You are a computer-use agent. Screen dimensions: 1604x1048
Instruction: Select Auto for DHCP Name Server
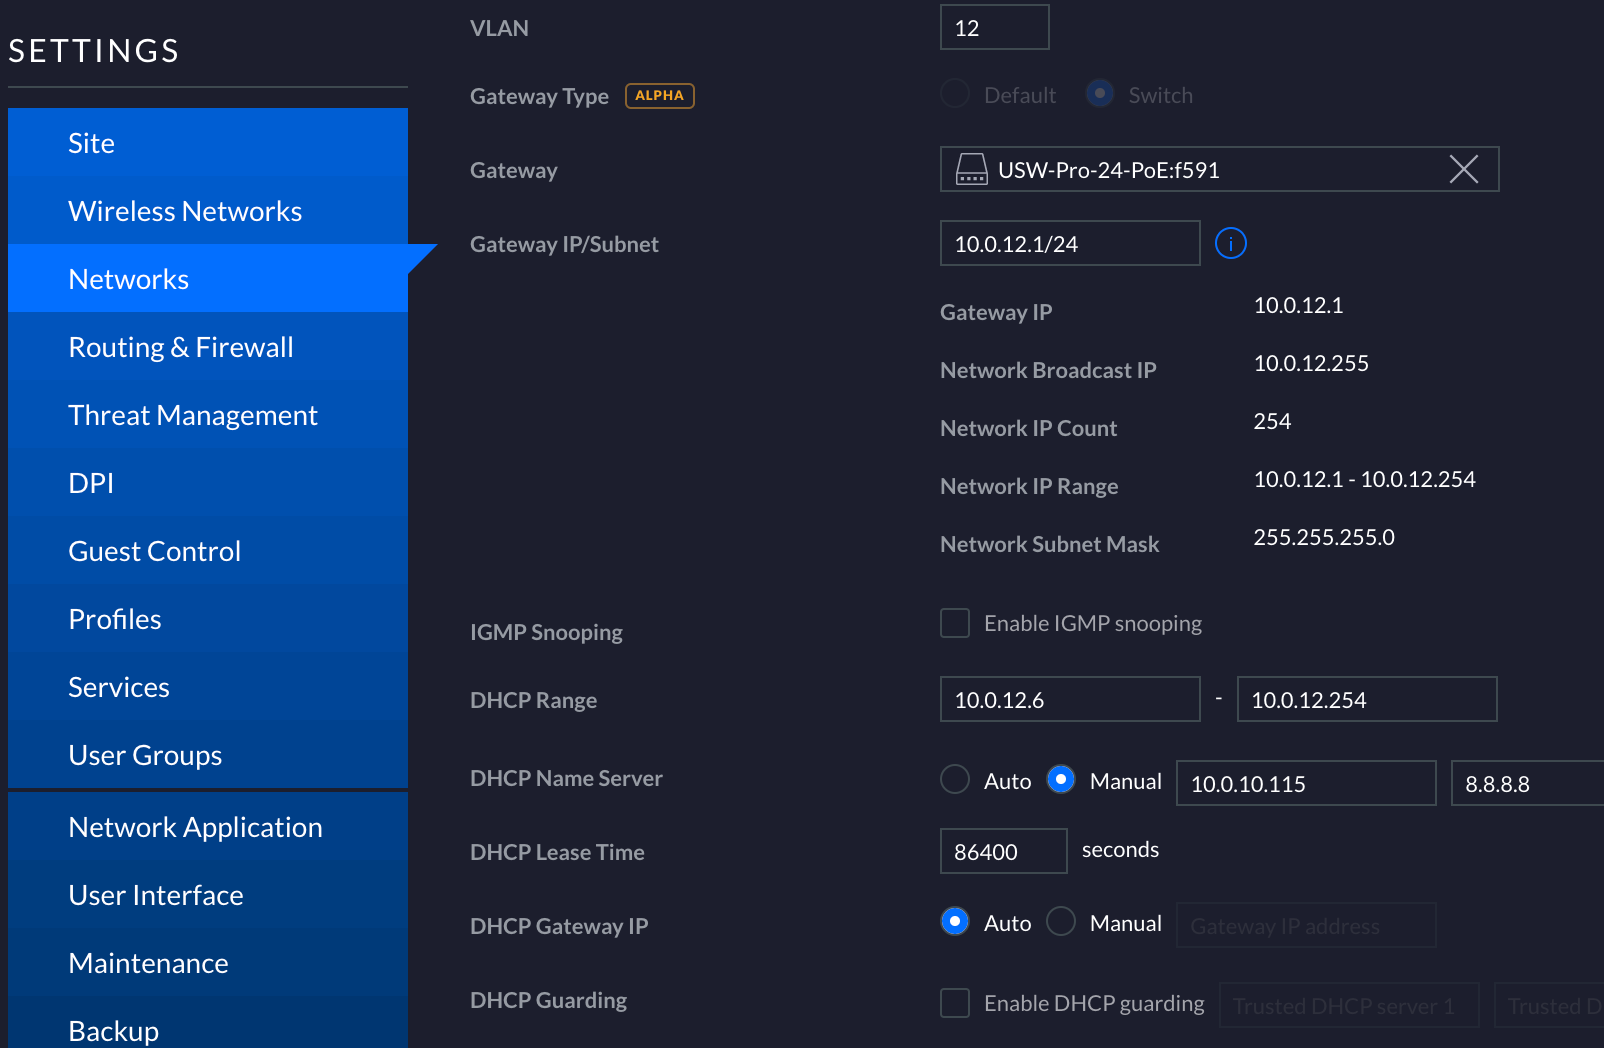coord(955,779)
